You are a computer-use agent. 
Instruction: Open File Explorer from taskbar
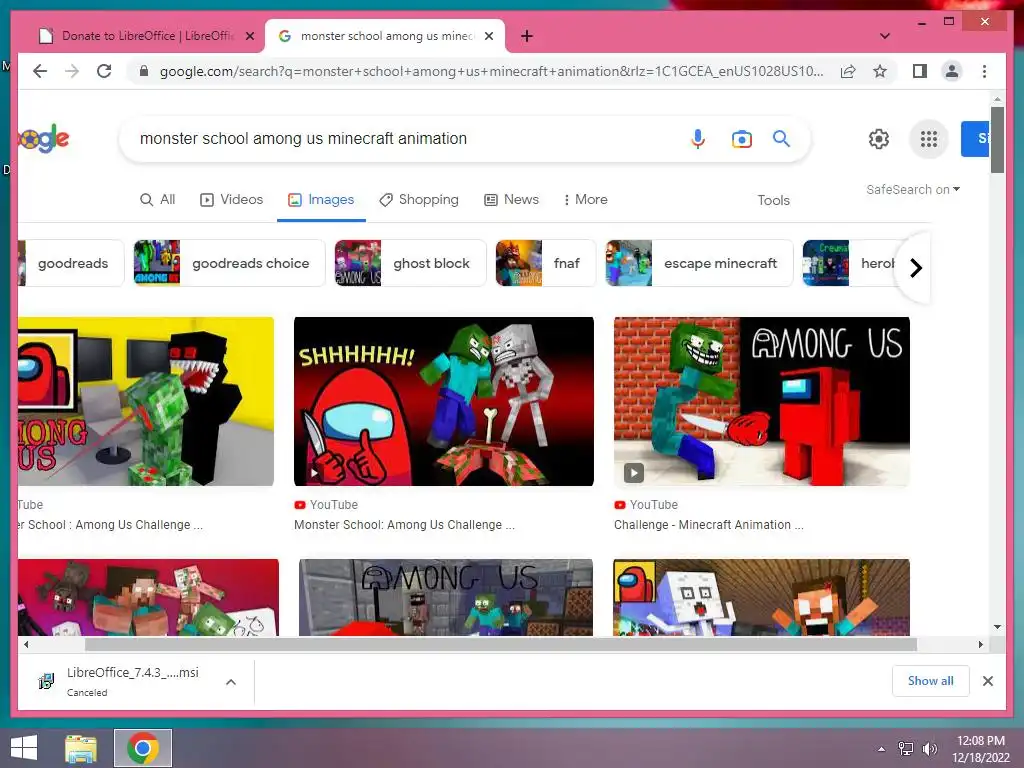coord(81,748)
